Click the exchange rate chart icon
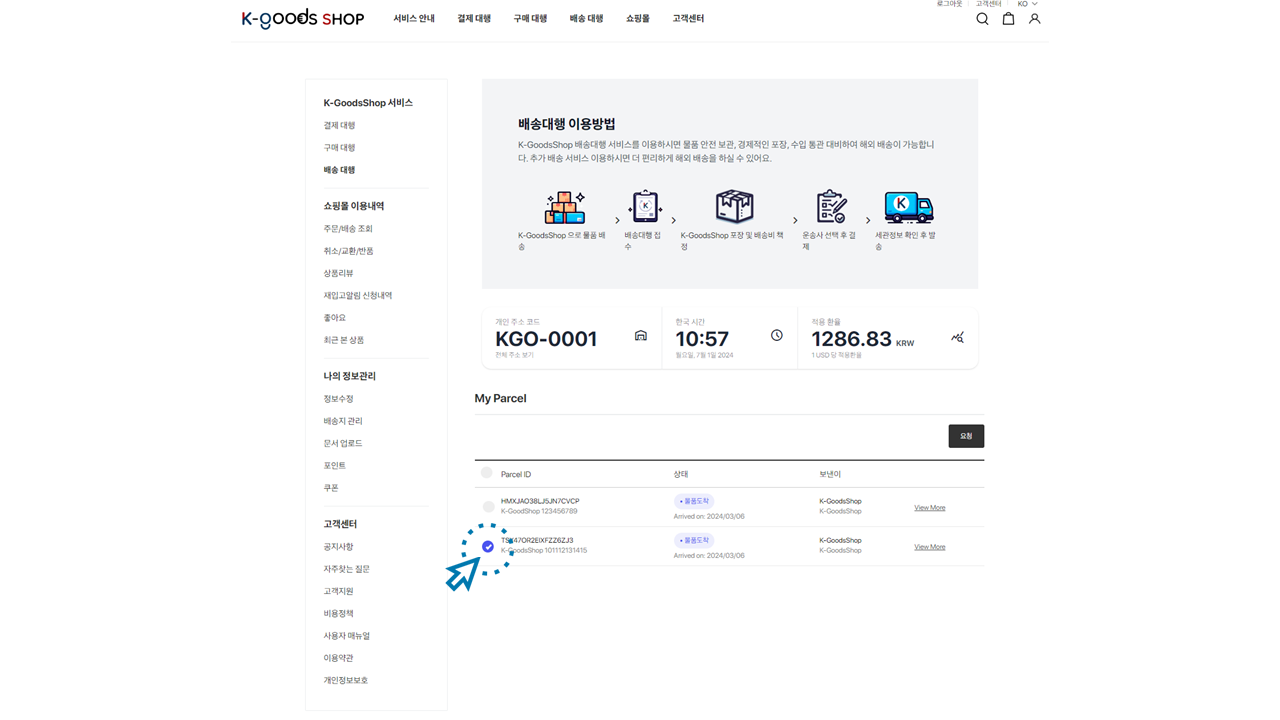The image size is (1280, 720). coord(957,338)
